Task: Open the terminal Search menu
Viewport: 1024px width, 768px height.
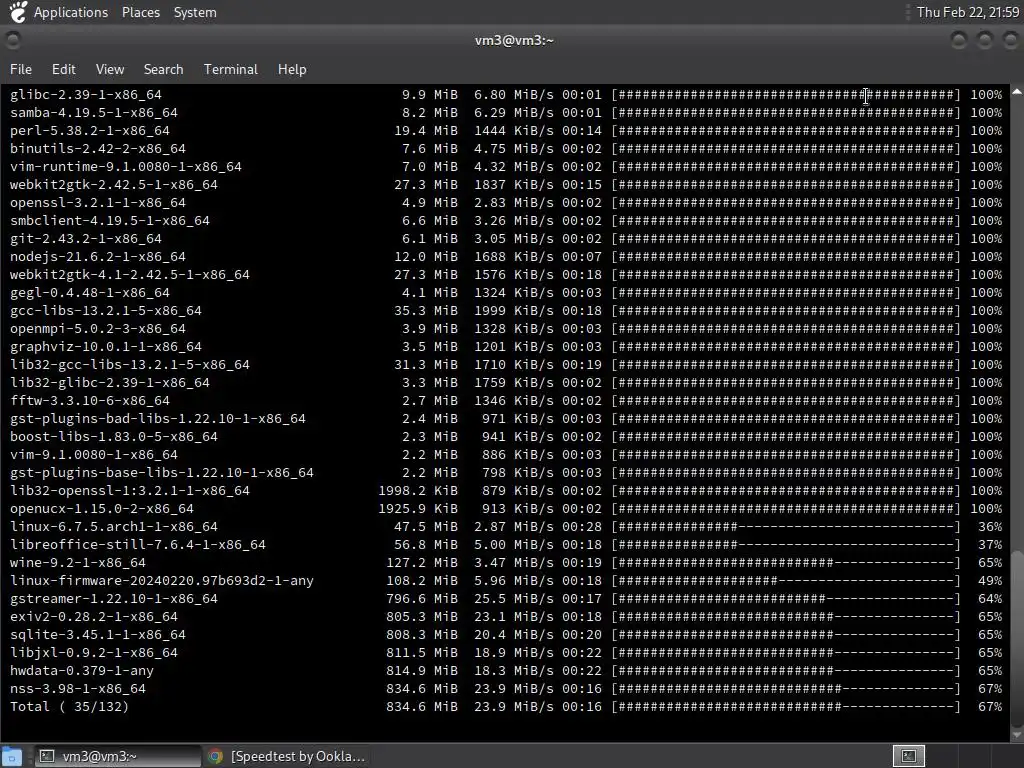Action: click(163, 69)
